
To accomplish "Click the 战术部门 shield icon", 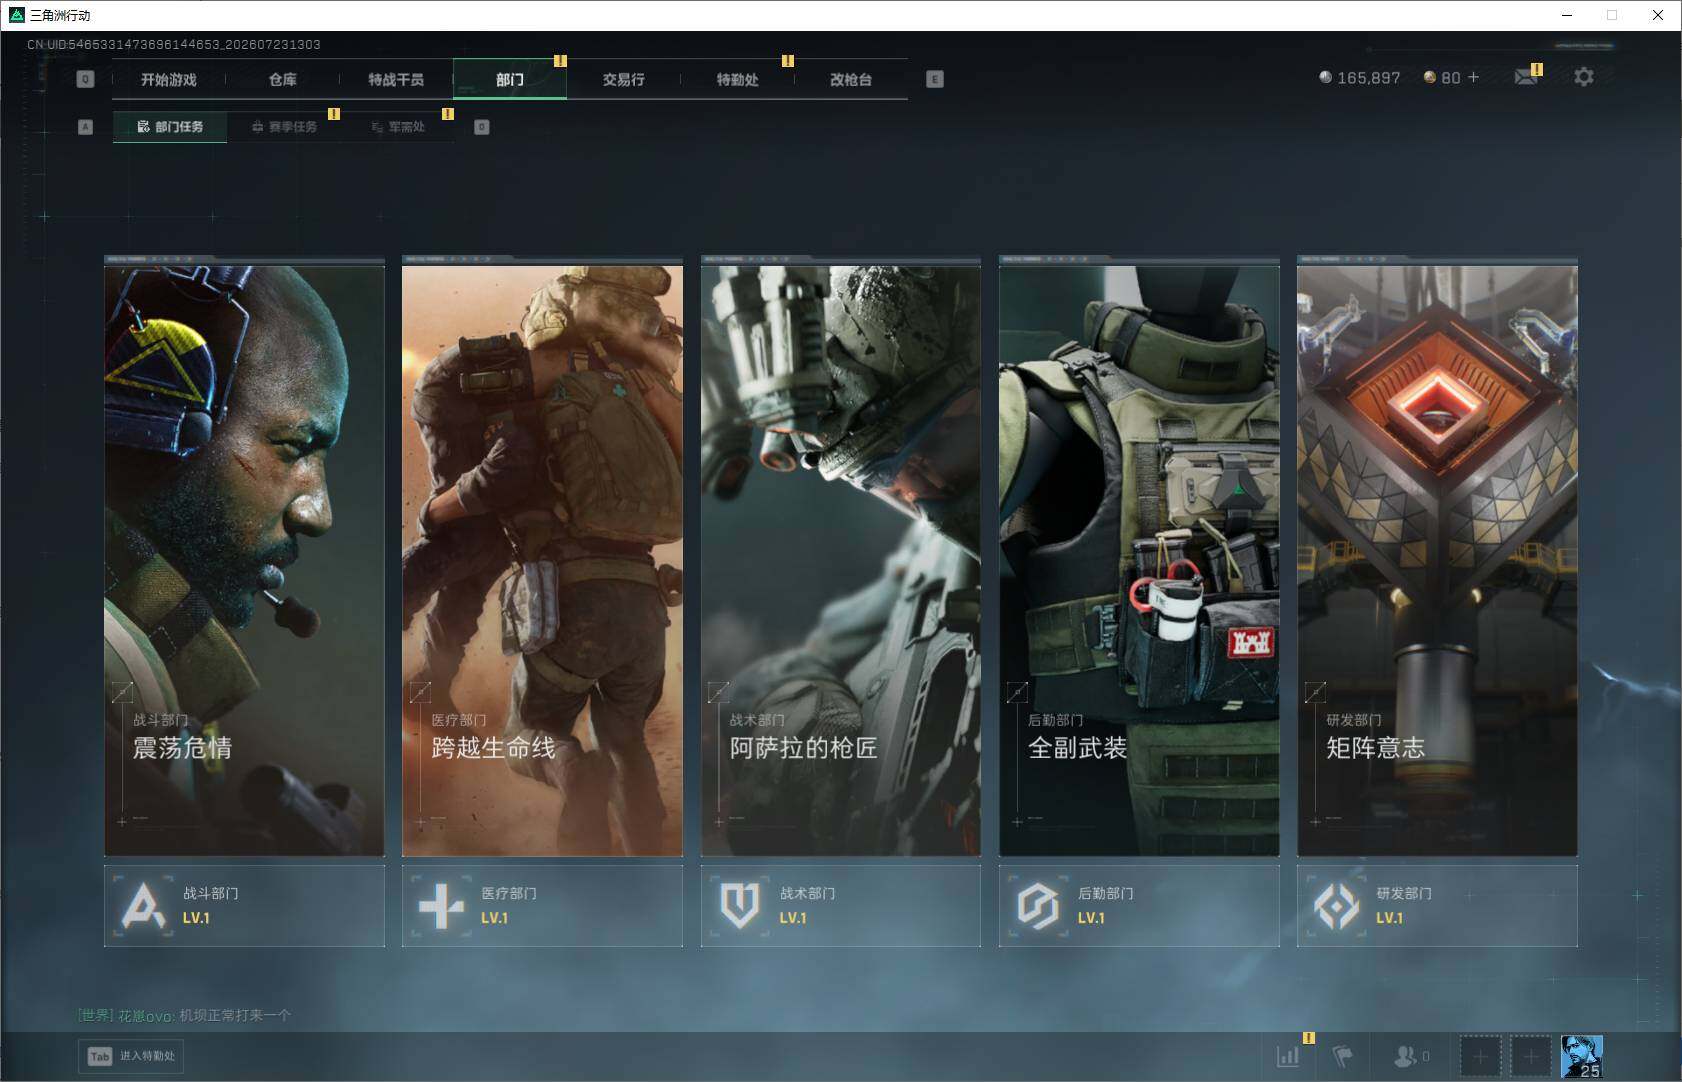I will click(740, 906).
